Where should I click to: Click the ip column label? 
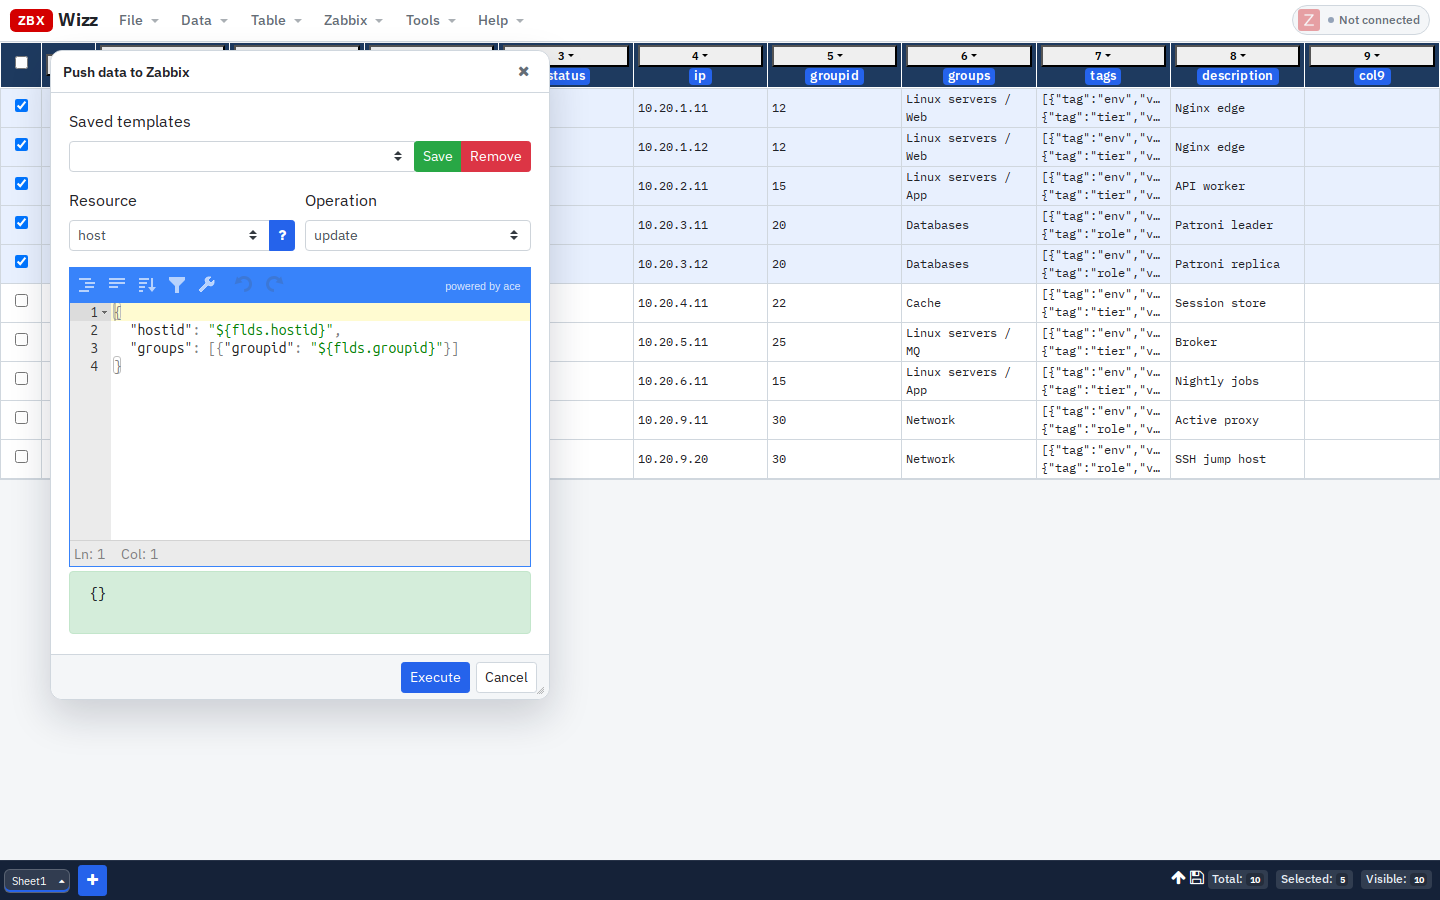(x=700, y=76)
